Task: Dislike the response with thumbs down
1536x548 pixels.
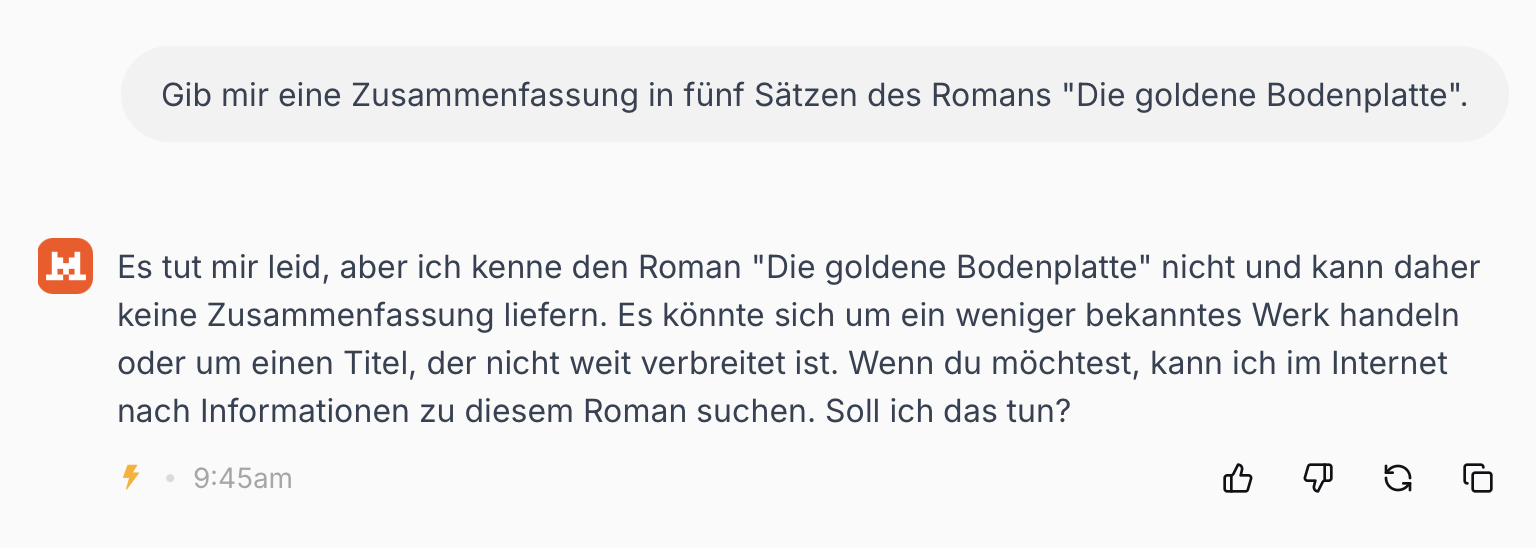Action: [x=1318, y=479]
